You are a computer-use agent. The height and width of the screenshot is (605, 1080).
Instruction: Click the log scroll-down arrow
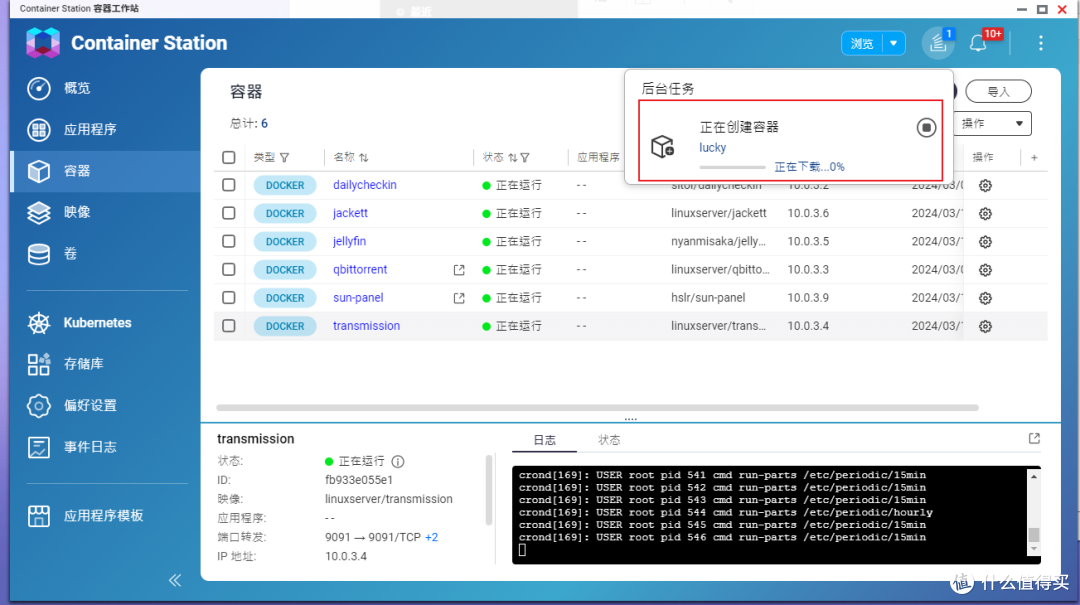pos(1033,548)
